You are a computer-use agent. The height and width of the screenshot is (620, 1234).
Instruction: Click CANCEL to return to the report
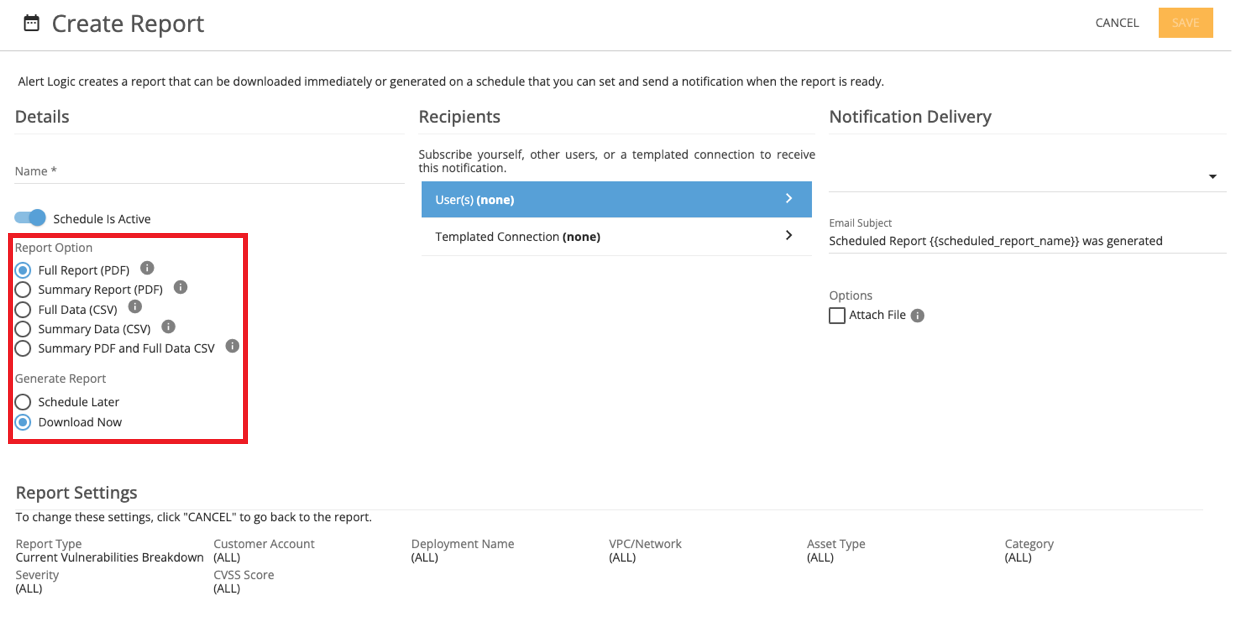pos(1116,22)
